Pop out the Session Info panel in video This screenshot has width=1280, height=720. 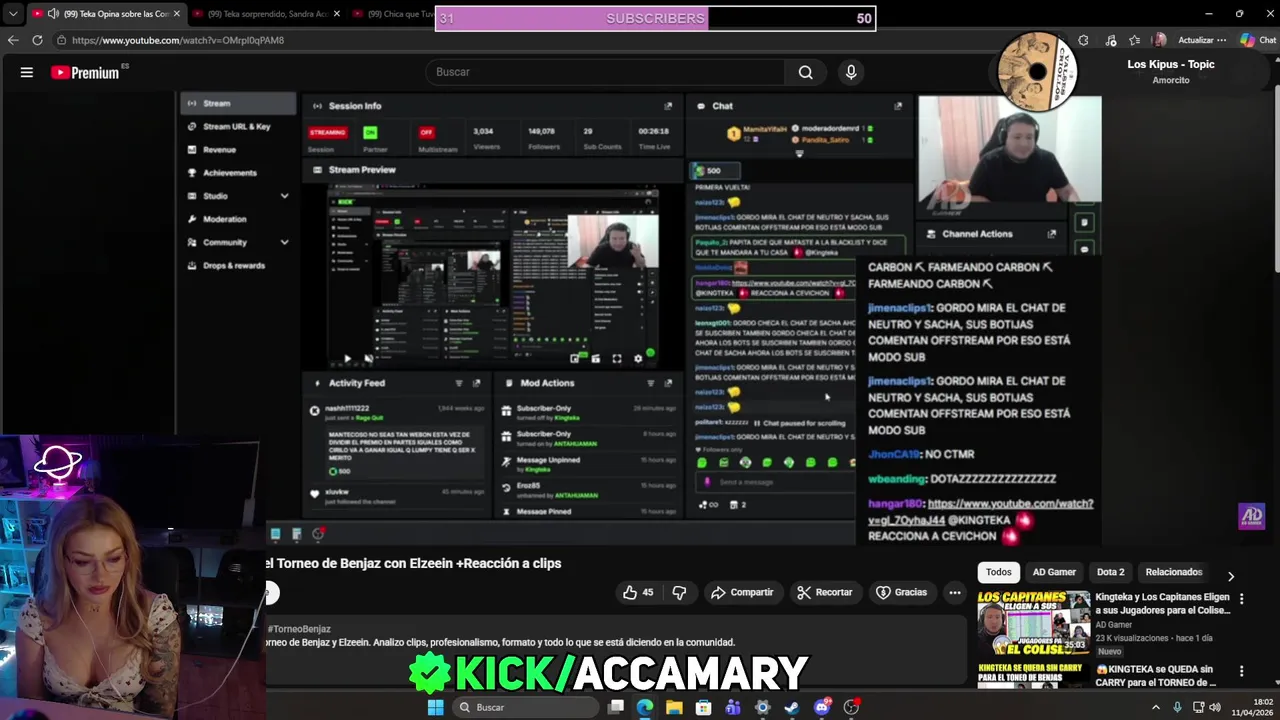coord(668,106)
